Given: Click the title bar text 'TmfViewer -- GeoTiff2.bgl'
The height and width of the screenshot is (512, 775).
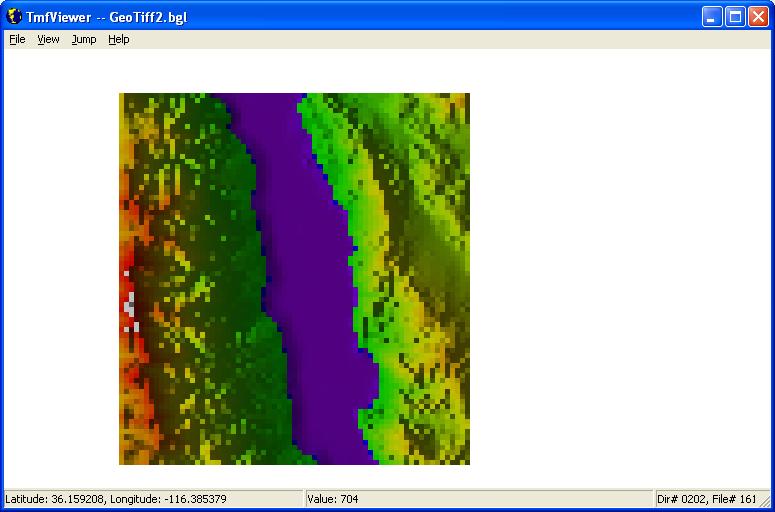Looking at the screenshot, I should tap(107, 17).
